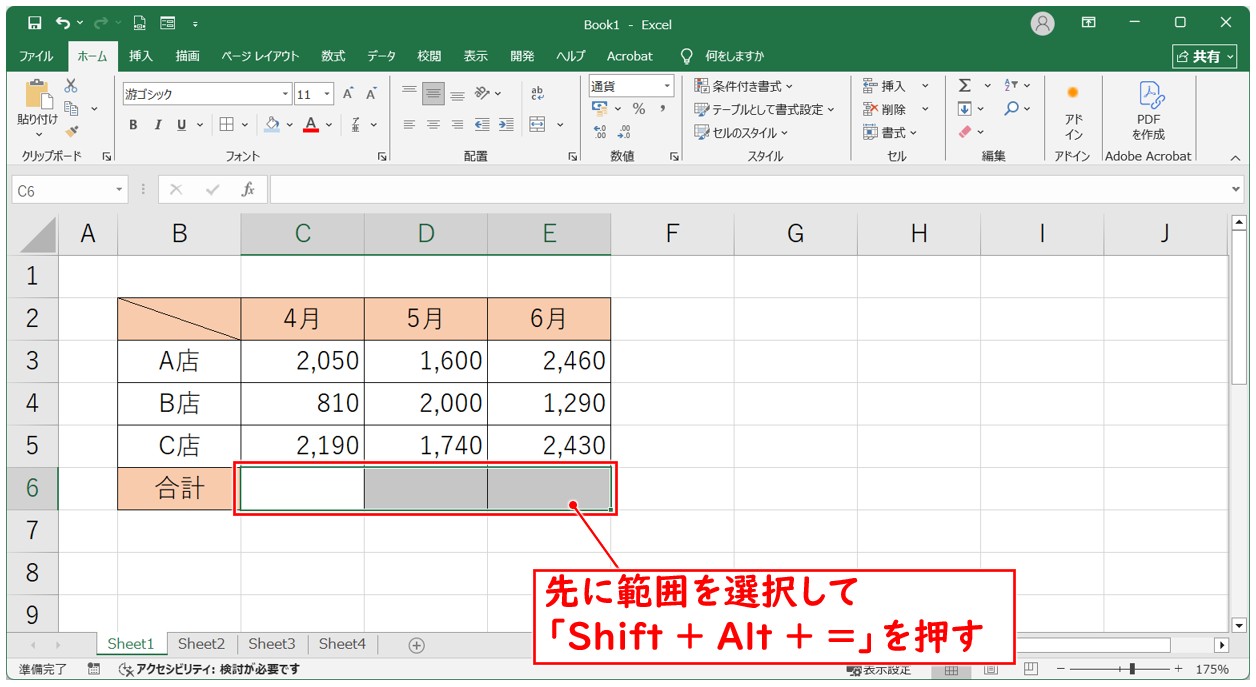
Task: Select the Format Painter brush
Action: (71, 130)
